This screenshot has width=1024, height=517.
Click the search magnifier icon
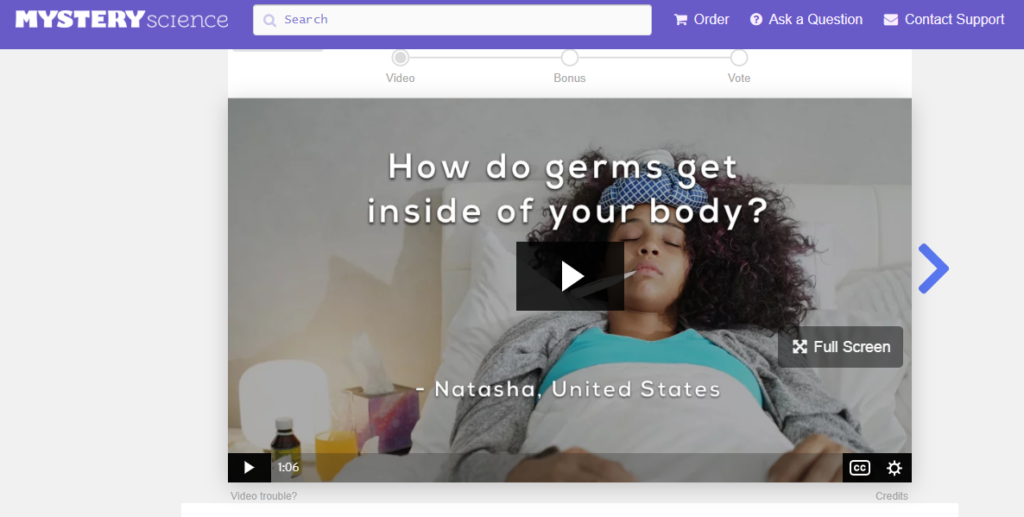[269, 20]
